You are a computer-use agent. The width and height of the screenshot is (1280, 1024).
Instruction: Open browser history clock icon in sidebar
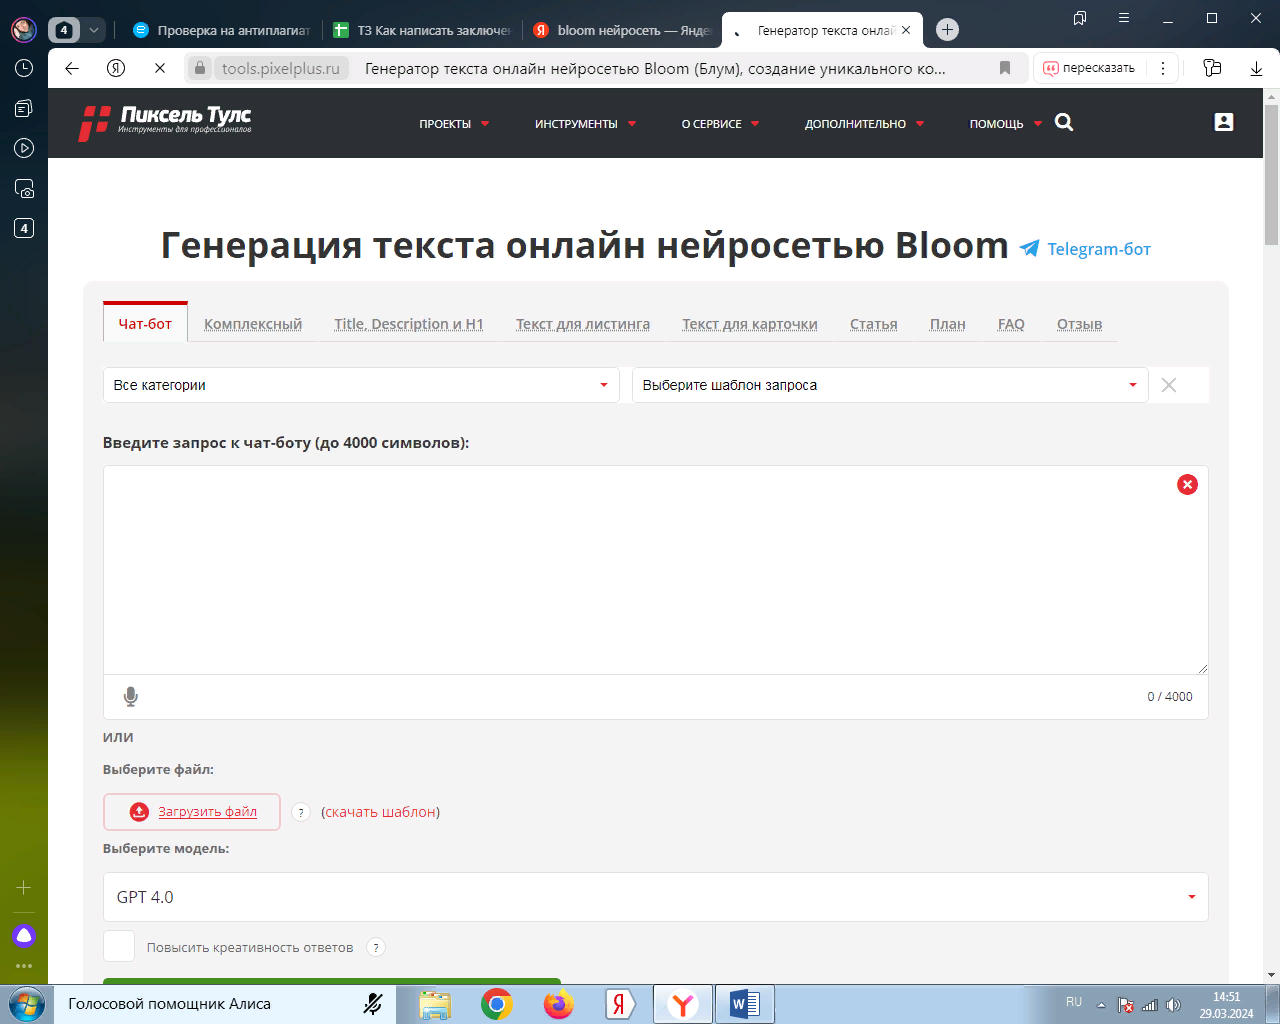(24, 68)
